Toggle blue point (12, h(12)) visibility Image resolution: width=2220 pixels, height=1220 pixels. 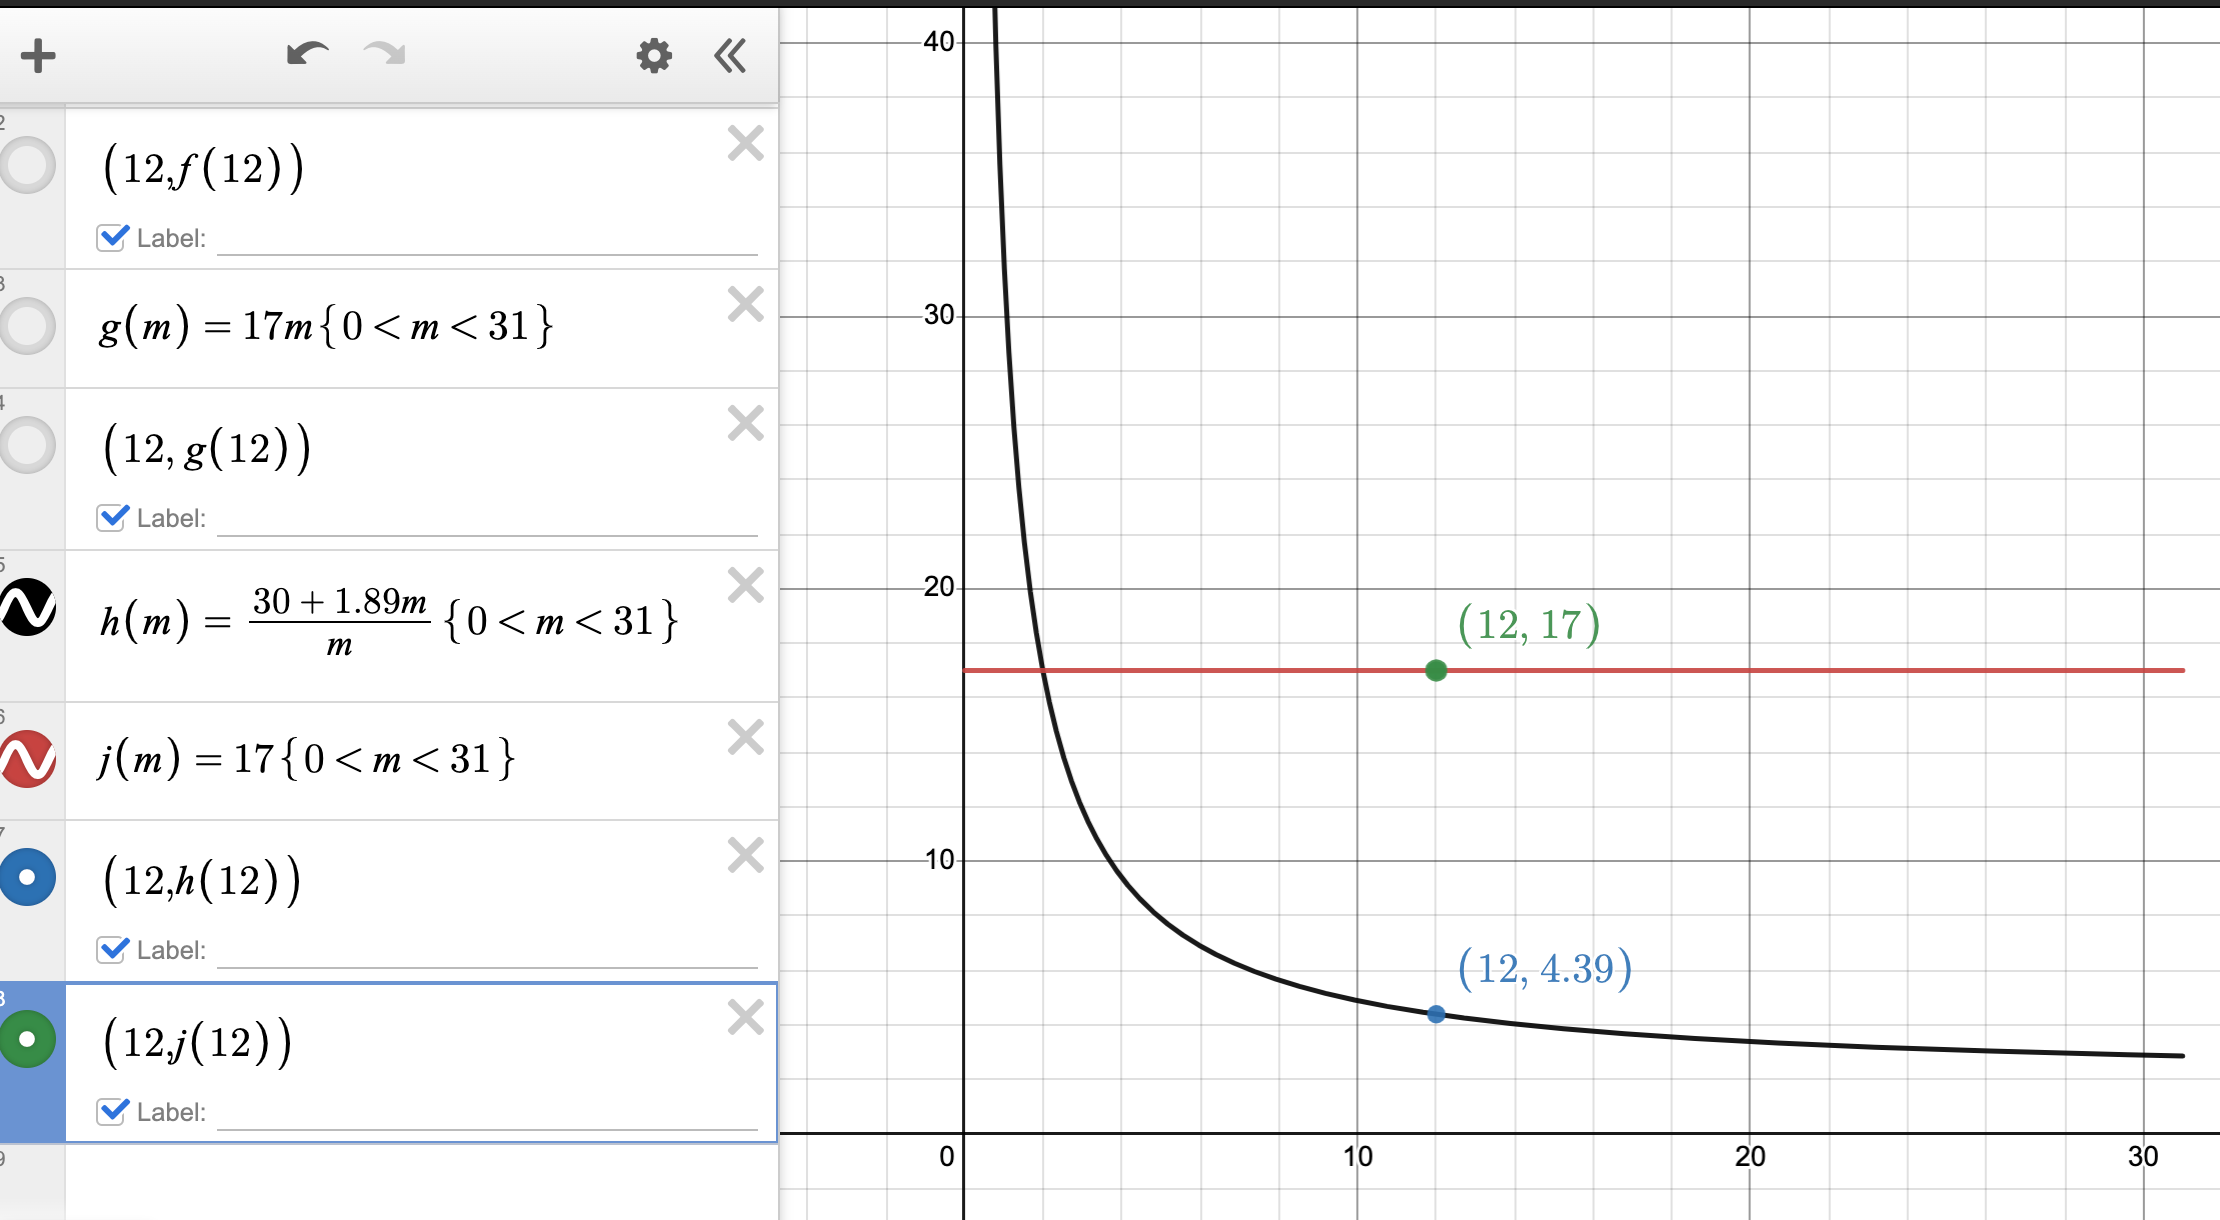pyautogui.click(x=28, y=878)
